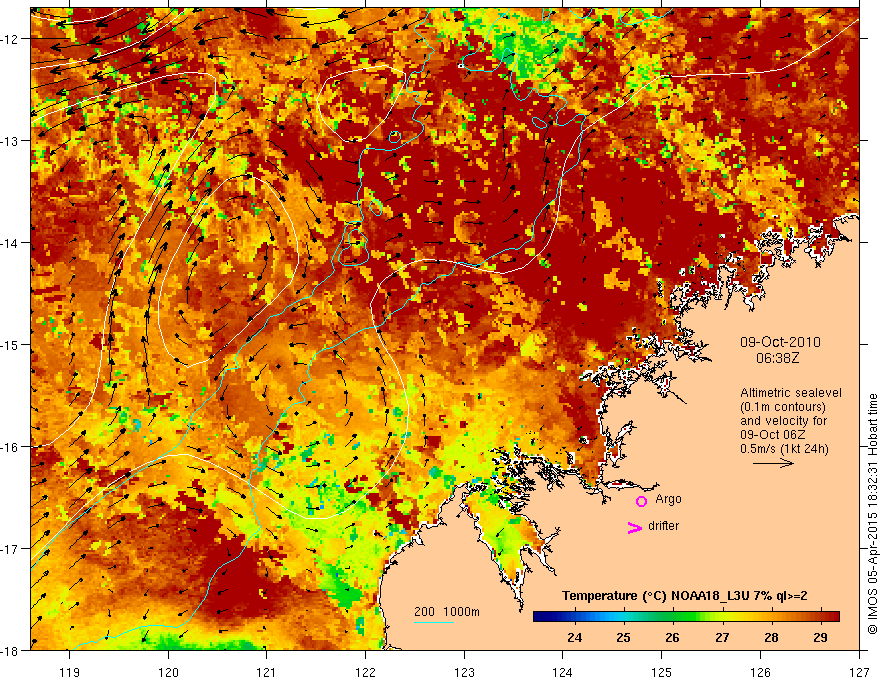Click the '09-Oct-2010' date label
This screenshot has height=680, width=880.
tap(780, 342)
